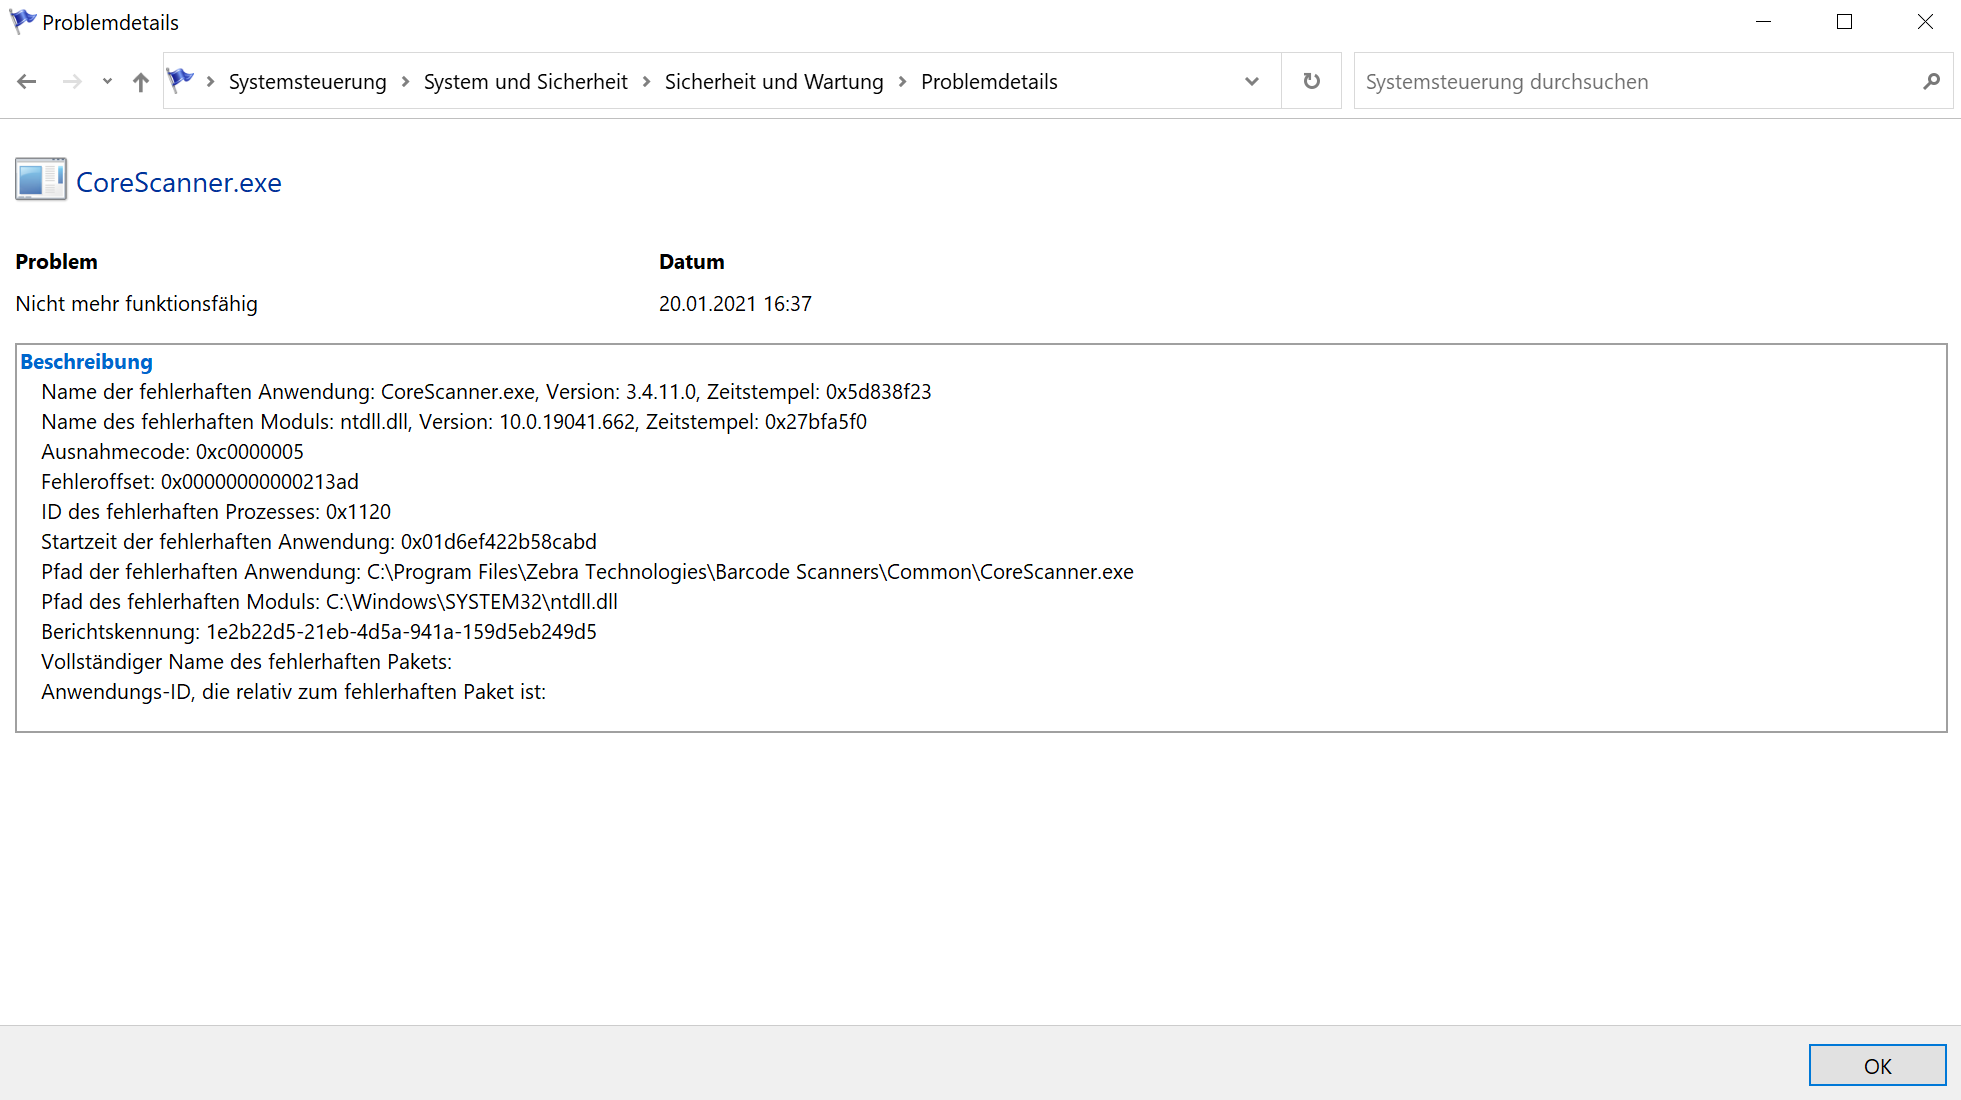This screenshot has width=1961, height=1100.
Task: Click the flag icon in address bar
Action: tap(180, 80)
